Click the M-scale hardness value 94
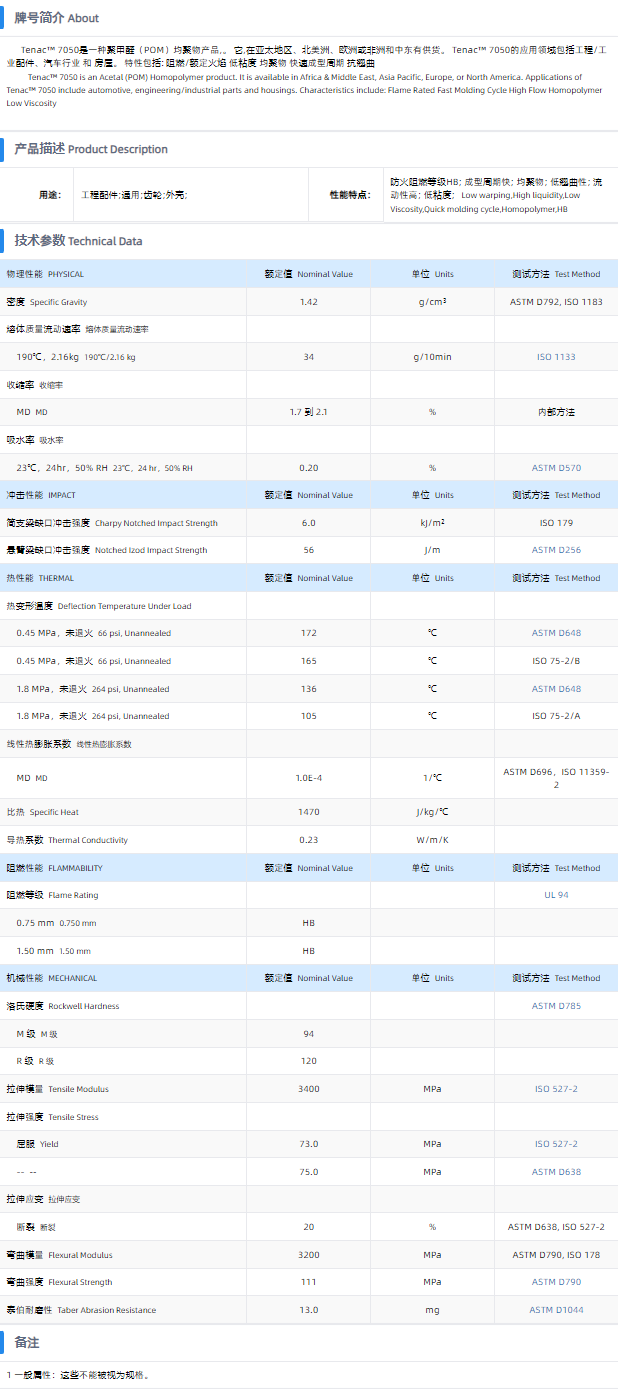 [309, 1034]
